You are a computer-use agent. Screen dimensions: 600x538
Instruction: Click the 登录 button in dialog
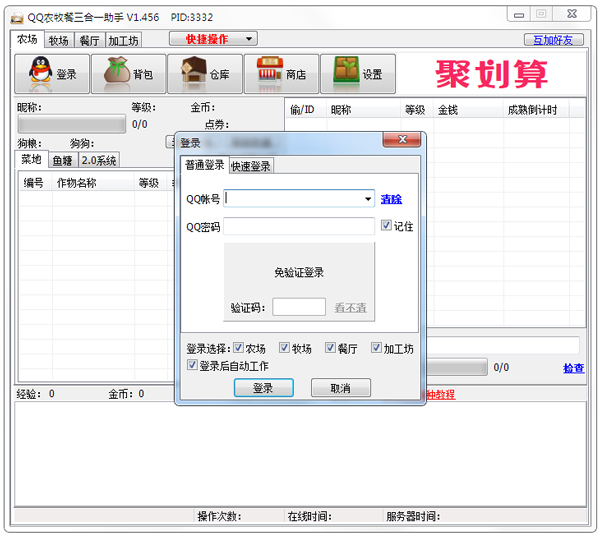point(264,388)
